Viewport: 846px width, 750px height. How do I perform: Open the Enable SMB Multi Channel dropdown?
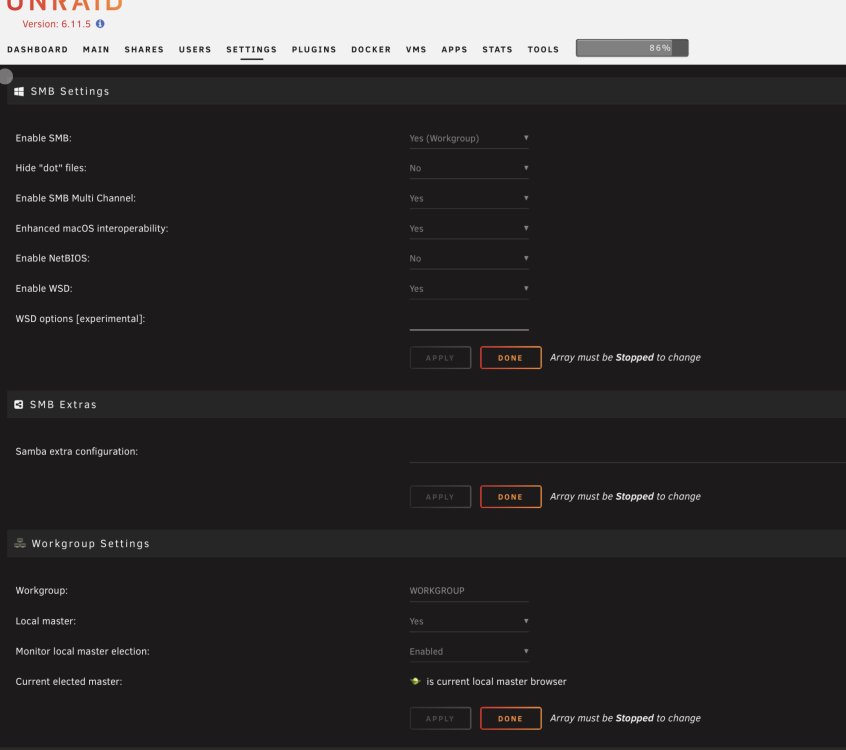[469, 199]
